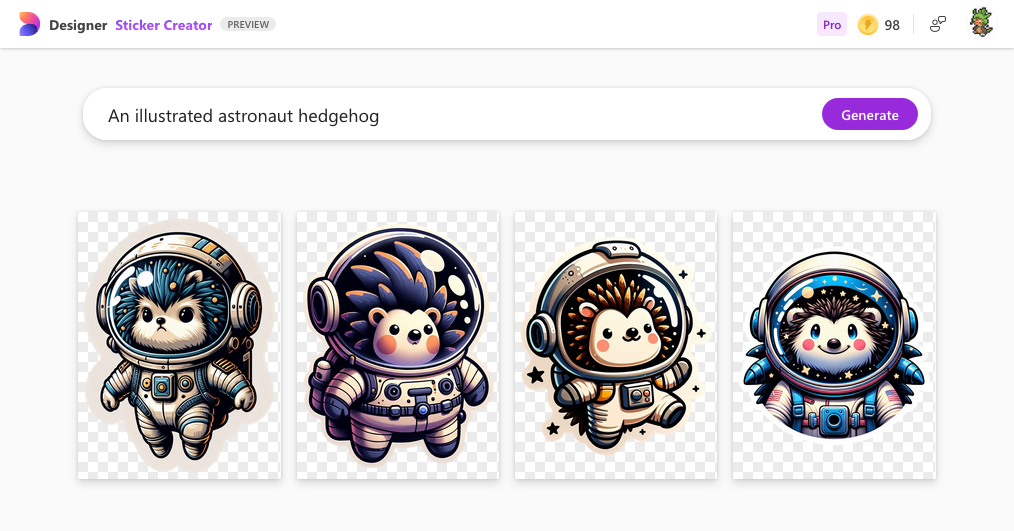
Task: Select the fourth round blue hedgehog sticker
Action: pos(834,345)
